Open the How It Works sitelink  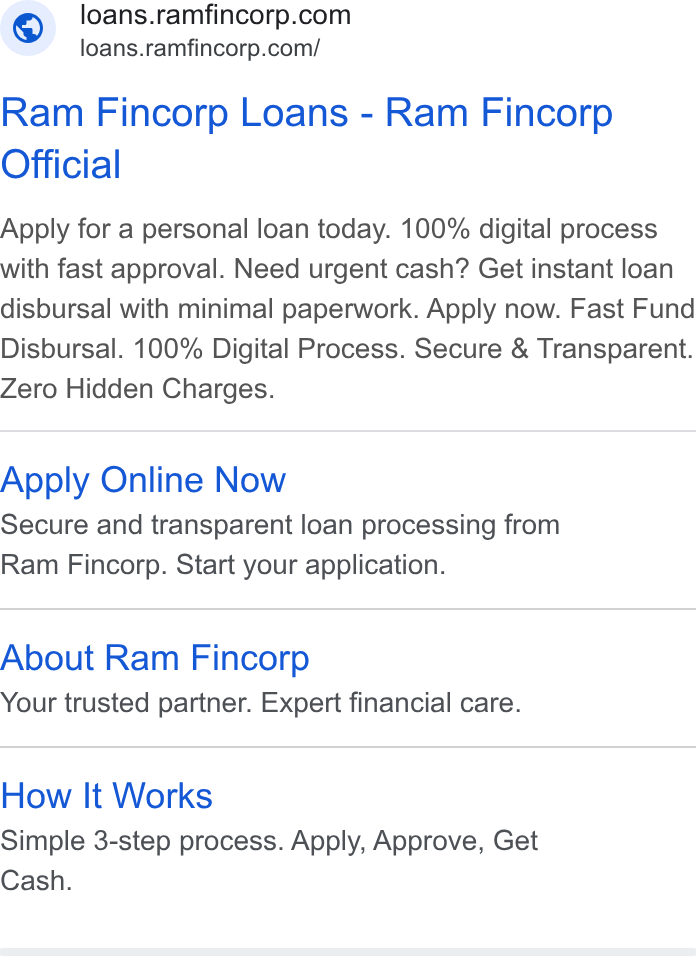click(106, 796)
